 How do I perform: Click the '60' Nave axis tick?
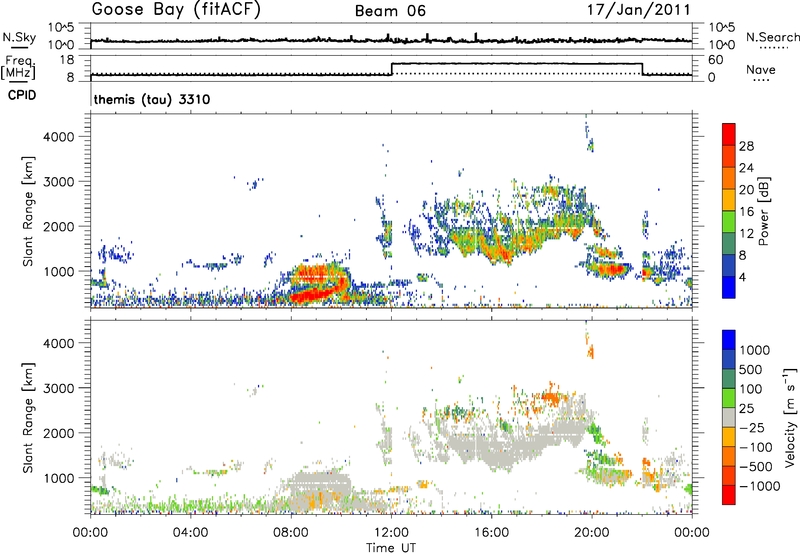point(716,60)
